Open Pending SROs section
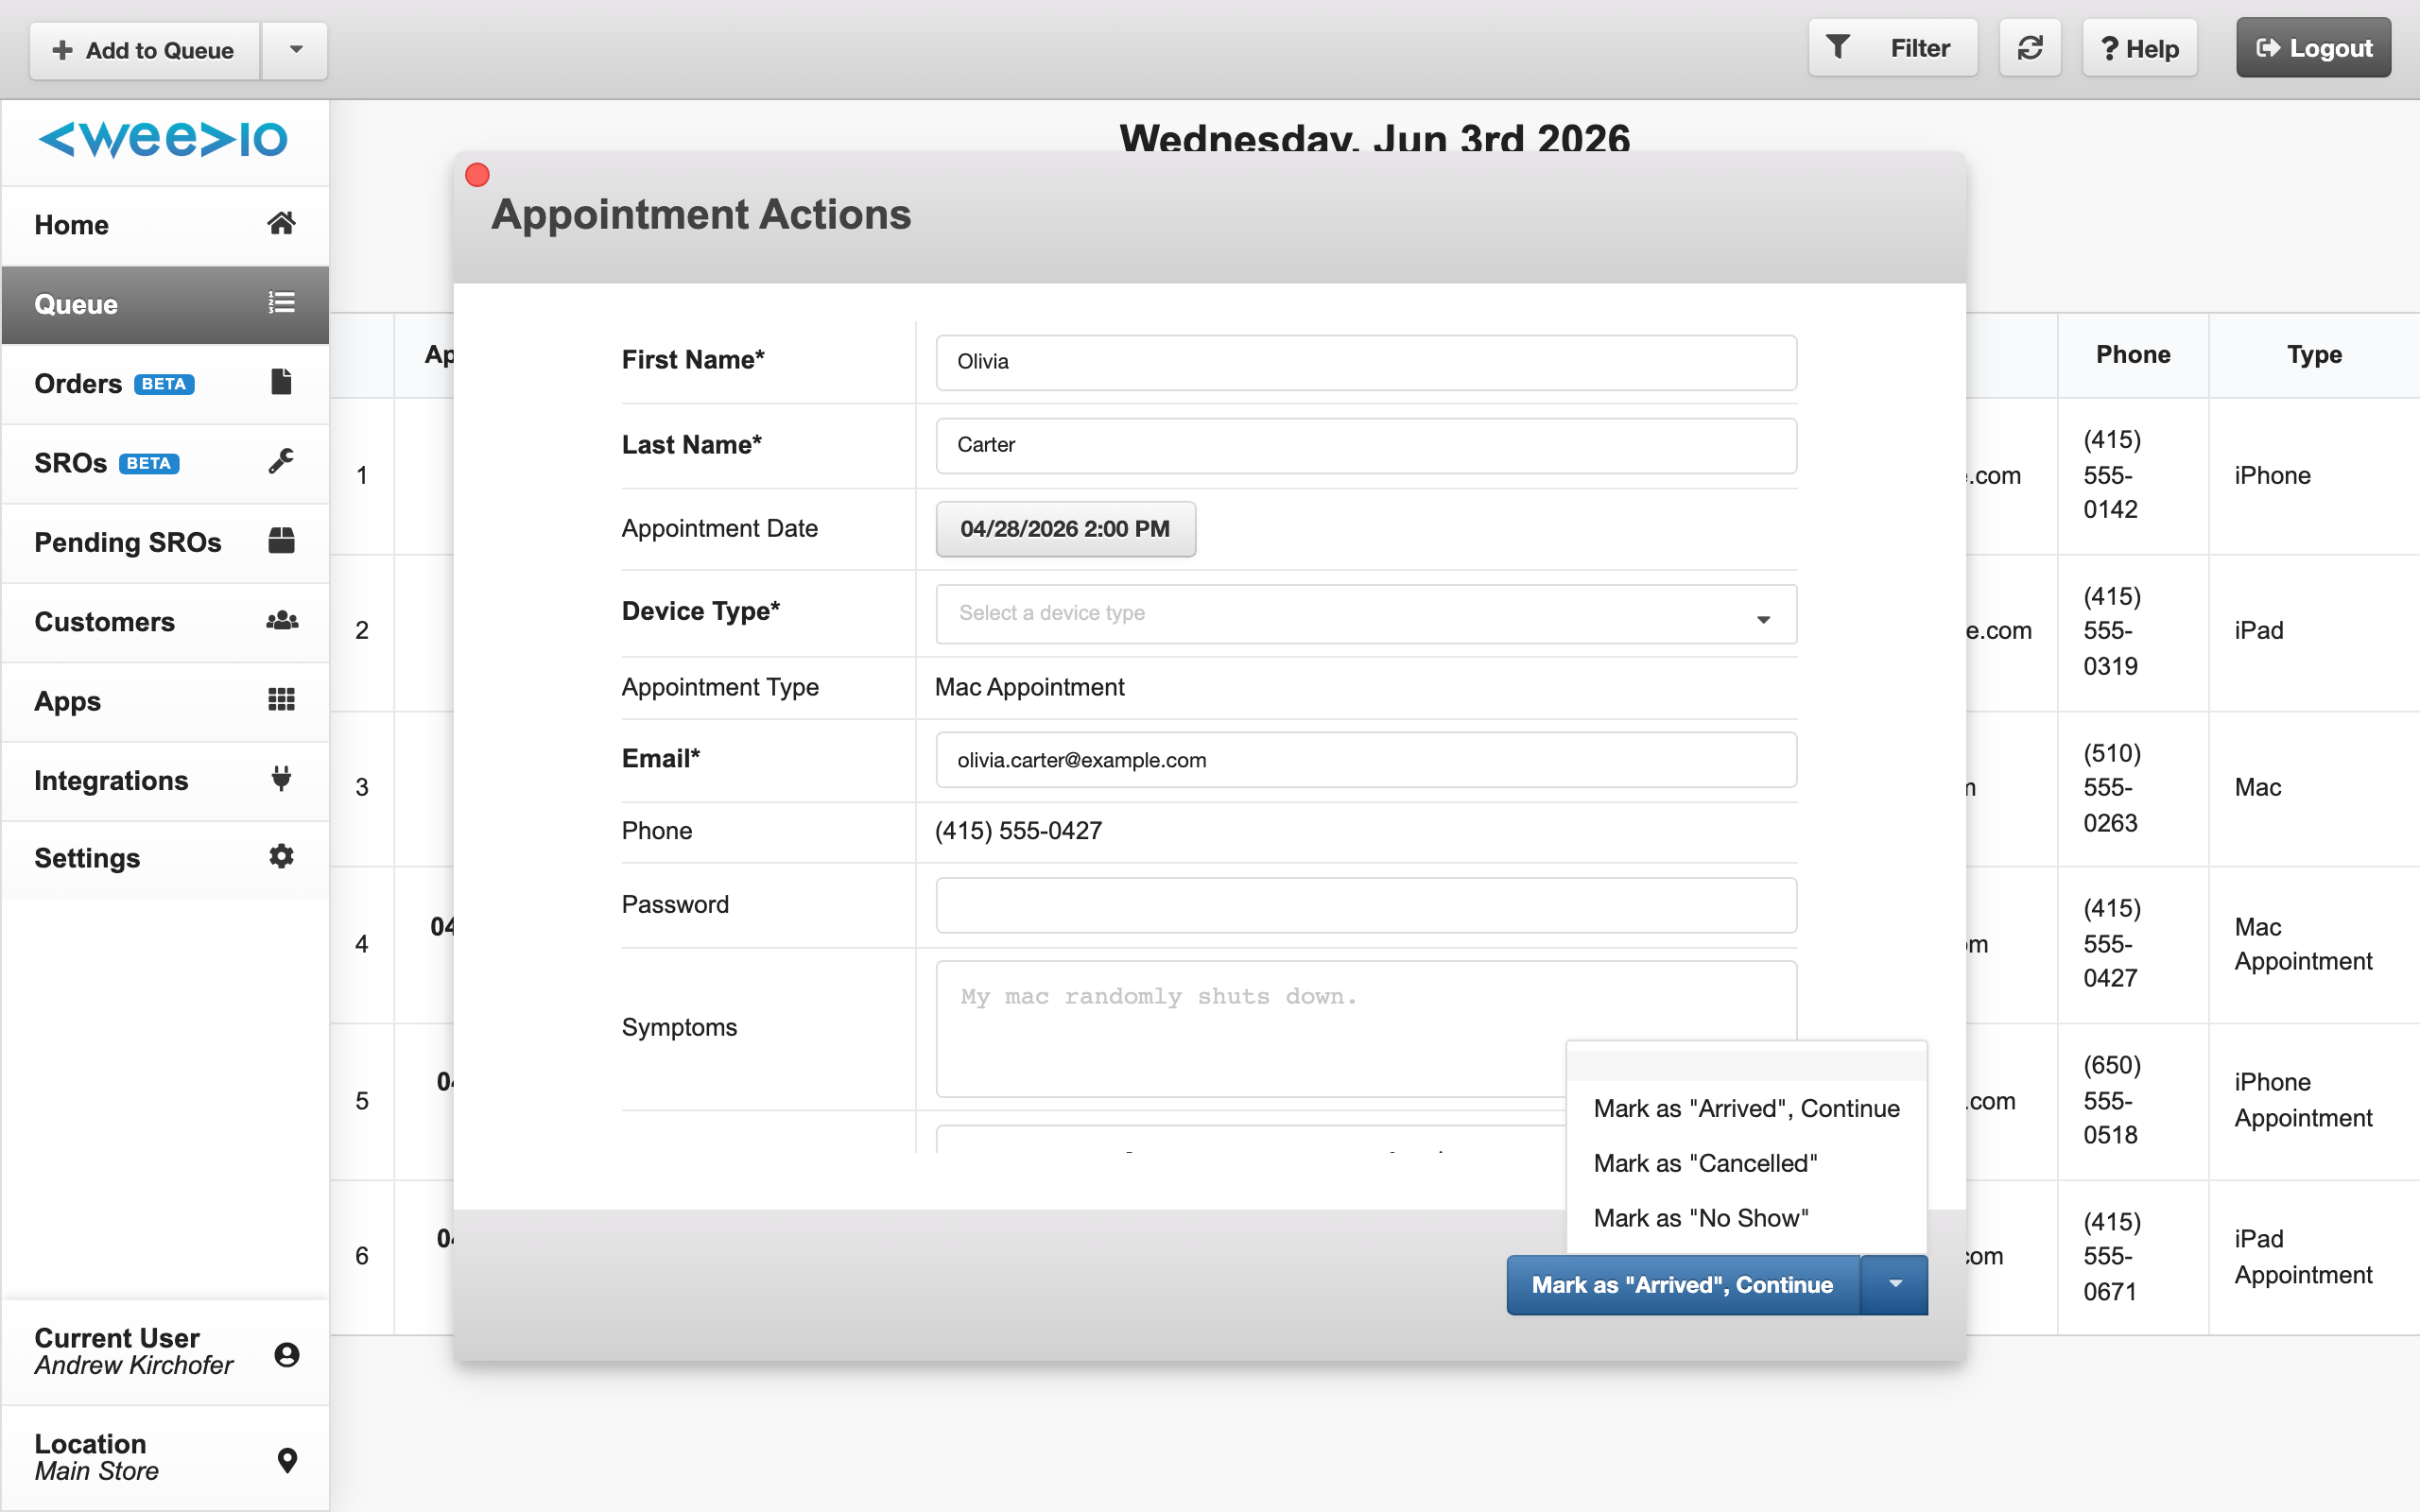The height and width of the screenshot is (1512, 2420). 165,542
